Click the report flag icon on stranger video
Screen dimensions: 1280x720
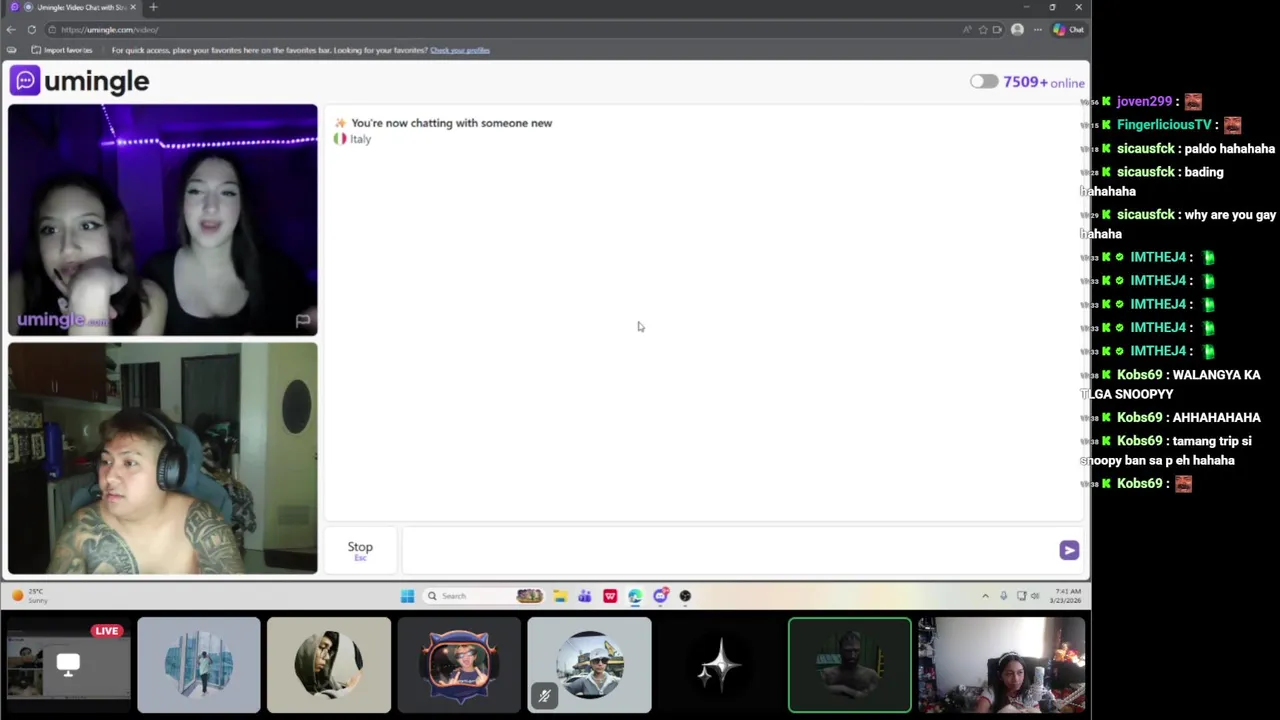[x=303, y=320]
